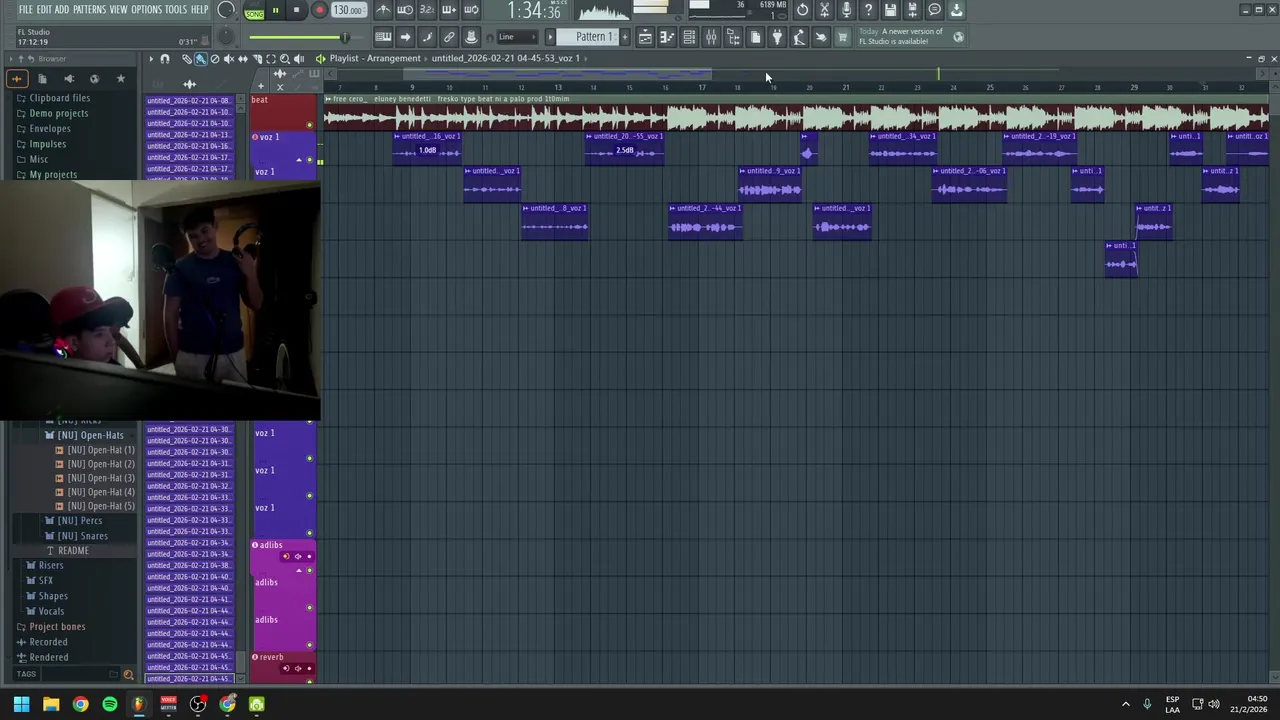
Task: Toggle the overdub blend recording icon
Action: point(449,10)
